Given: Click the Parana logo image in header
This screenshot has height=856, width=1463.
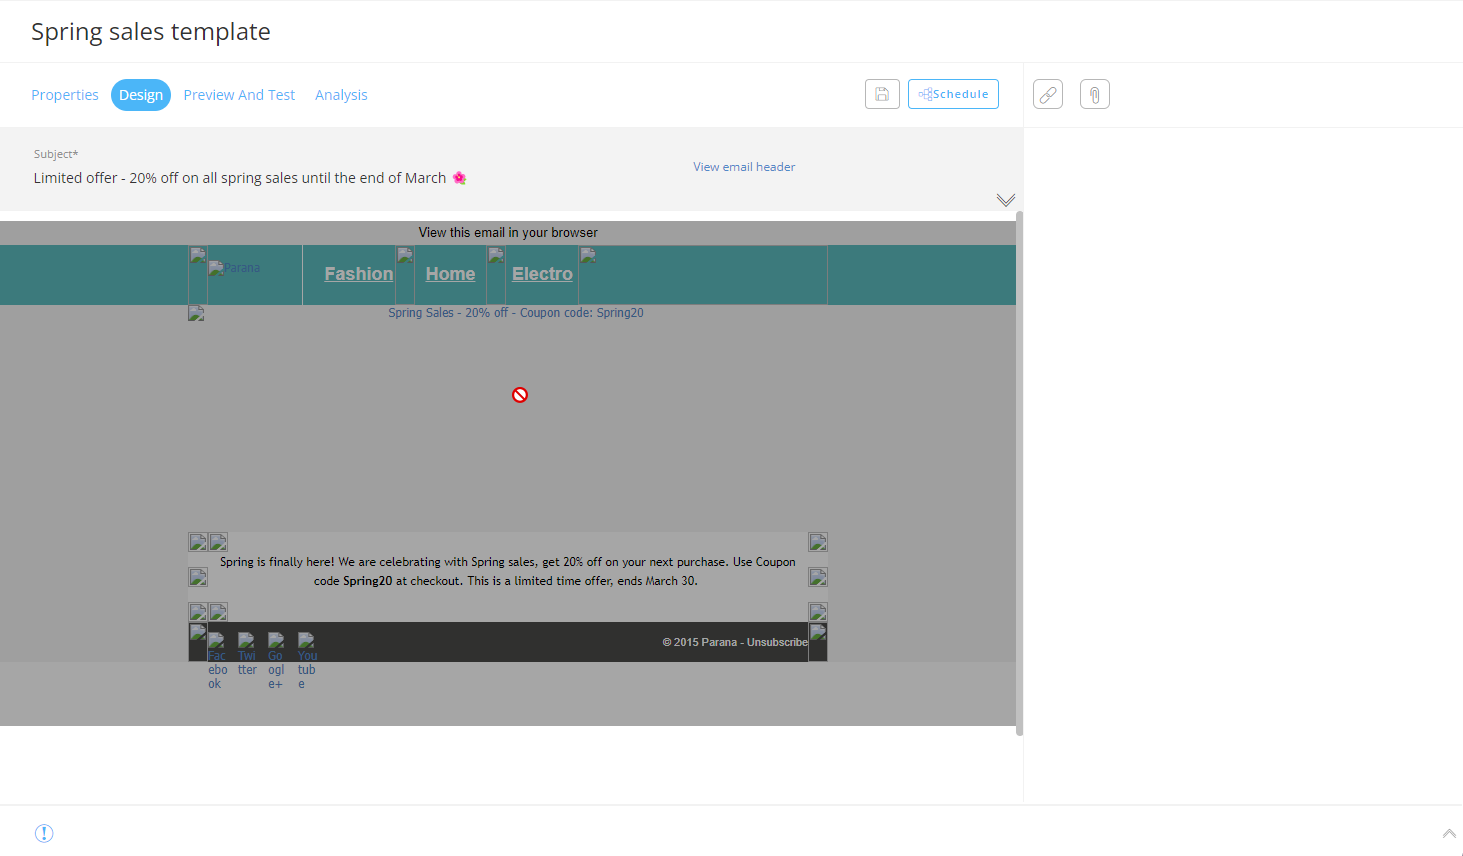Looking at the screenshot, I should pos(234,268).
